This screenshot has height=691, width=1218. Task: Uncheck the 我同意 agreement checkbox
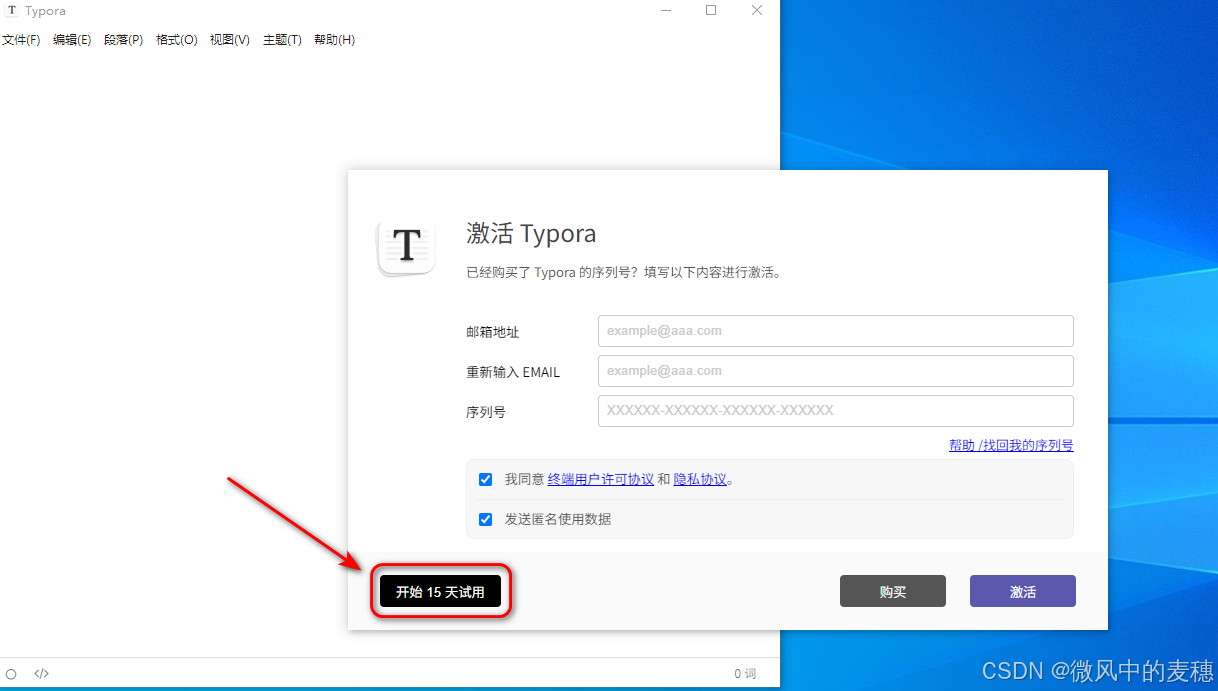(486, 479)
